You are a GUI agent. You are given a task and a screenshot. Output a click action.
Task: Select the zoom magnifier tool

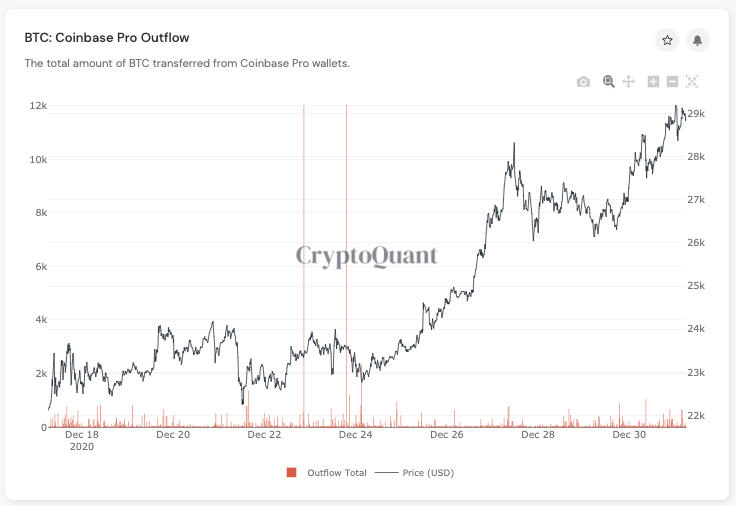[x=608, y=82]
